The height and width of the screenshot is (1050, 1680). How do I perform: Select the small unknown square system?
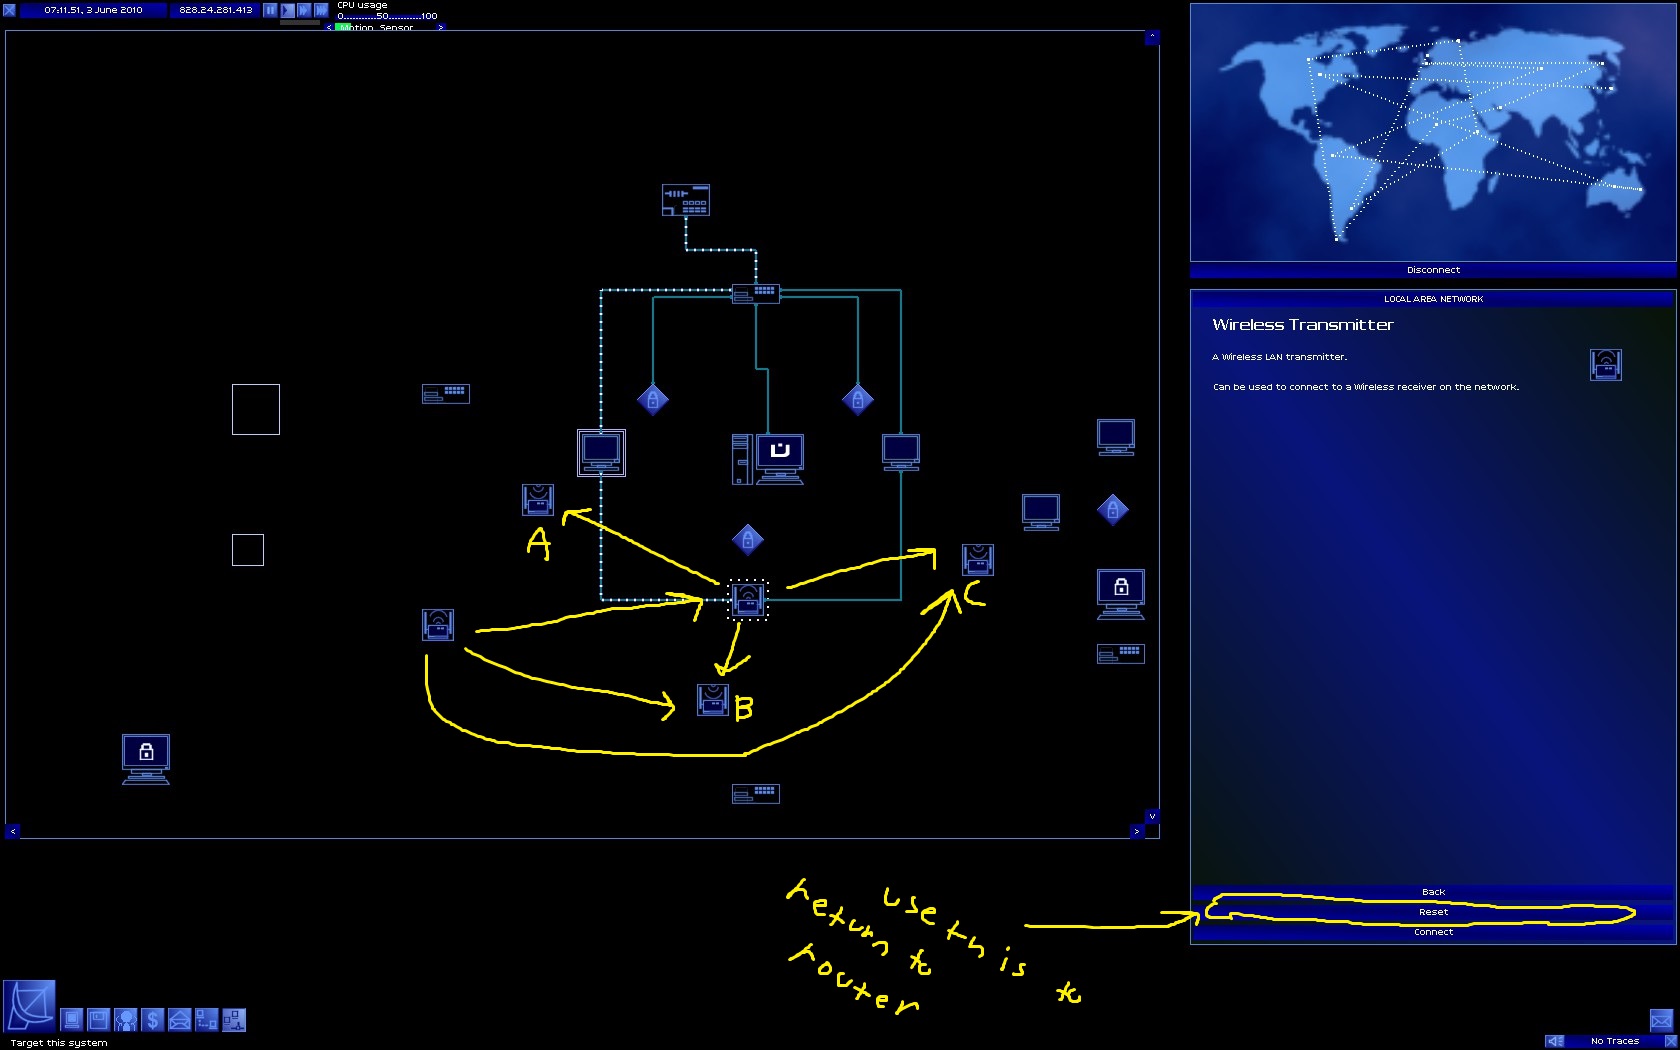[248, 550]
